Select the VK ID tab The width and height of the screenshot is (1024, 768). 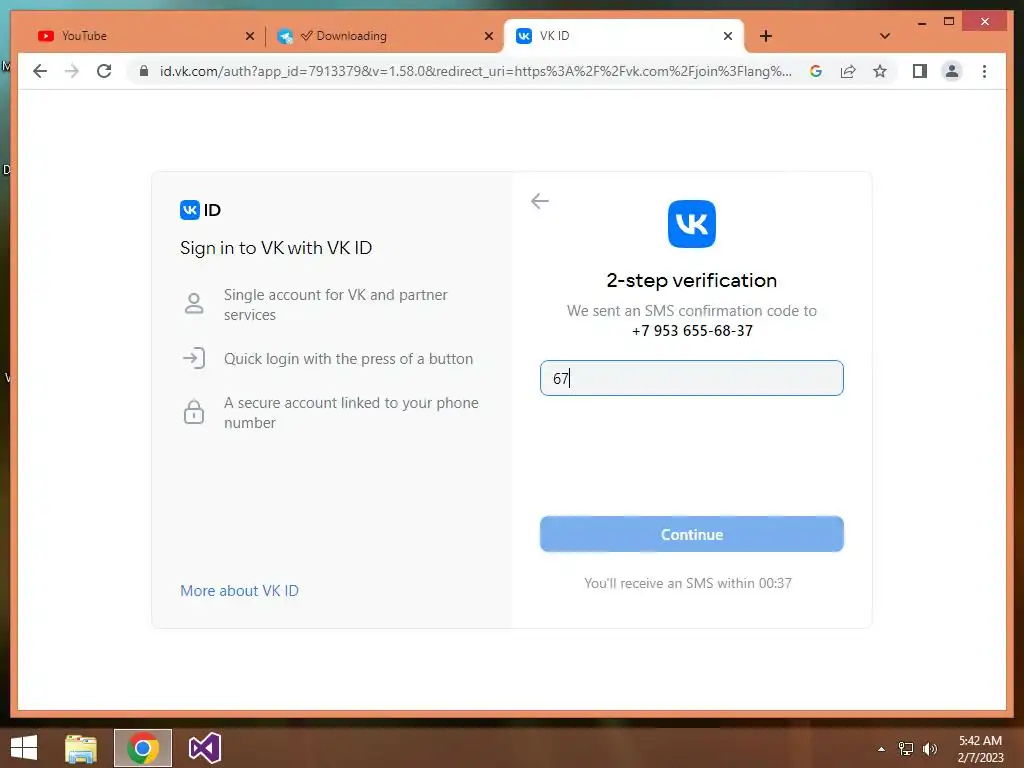click(x=624, y=36)
